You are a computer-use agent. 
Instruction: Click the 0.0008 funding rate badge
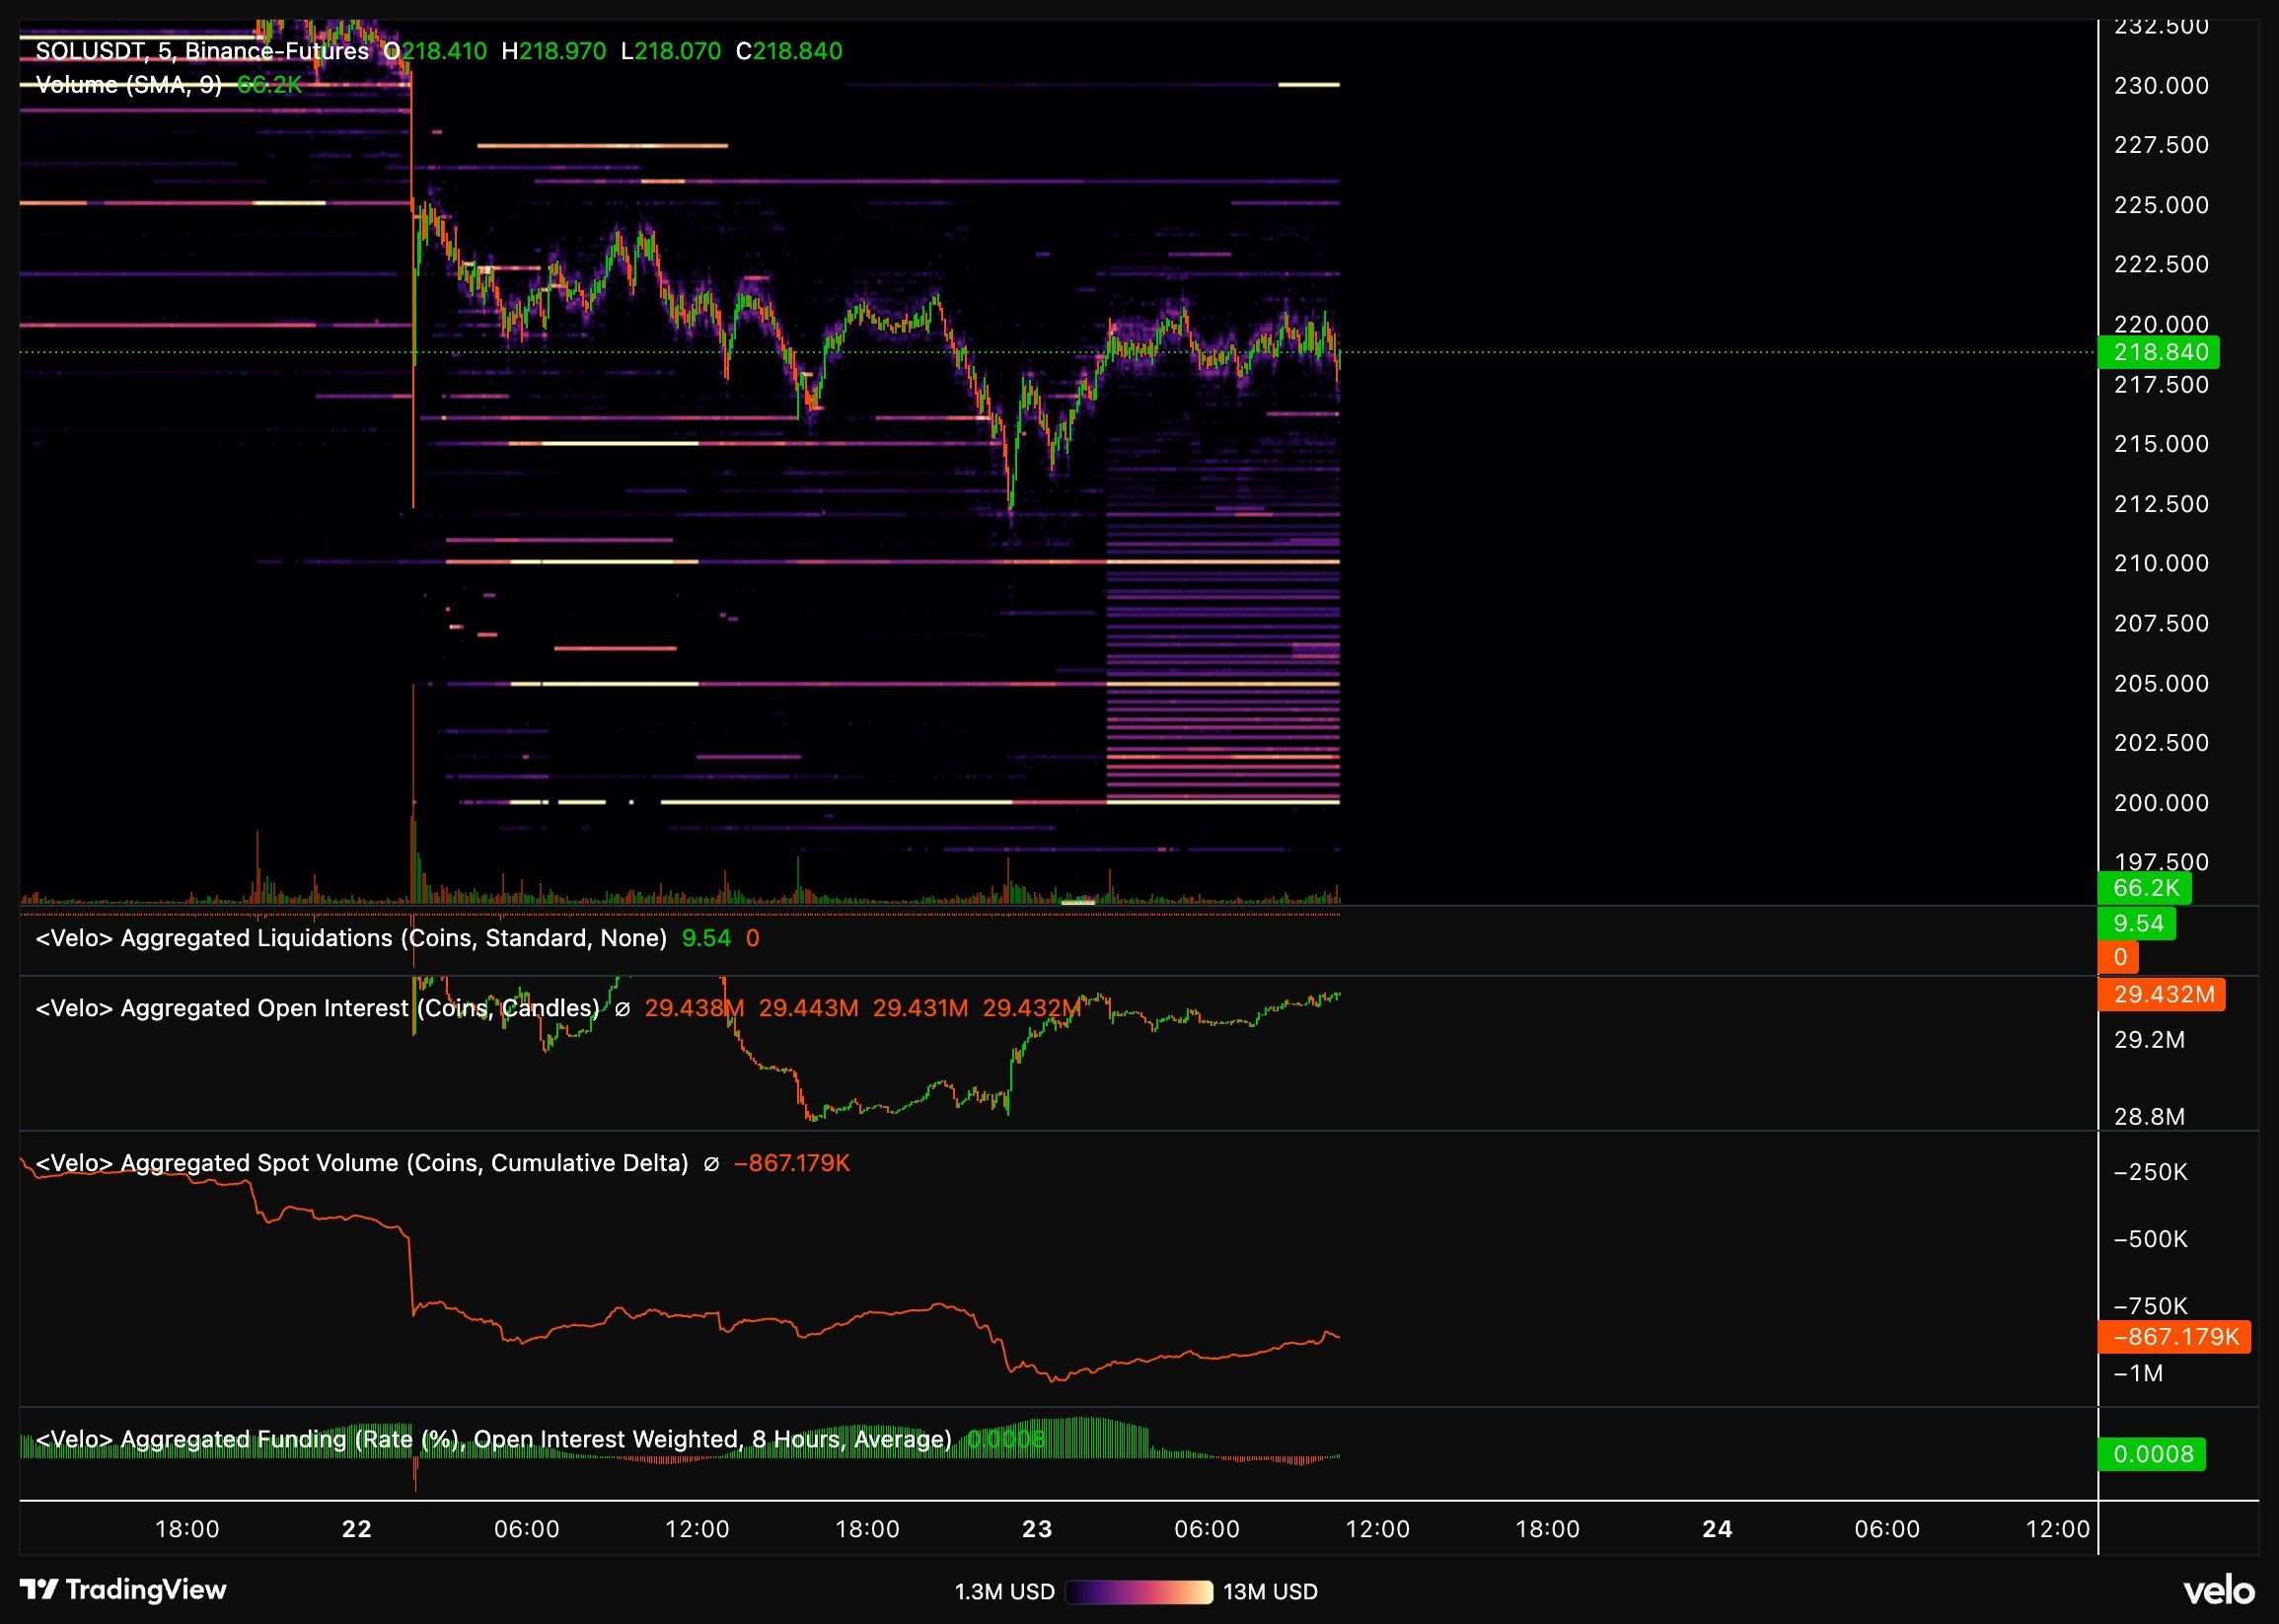(2154, 1455)
